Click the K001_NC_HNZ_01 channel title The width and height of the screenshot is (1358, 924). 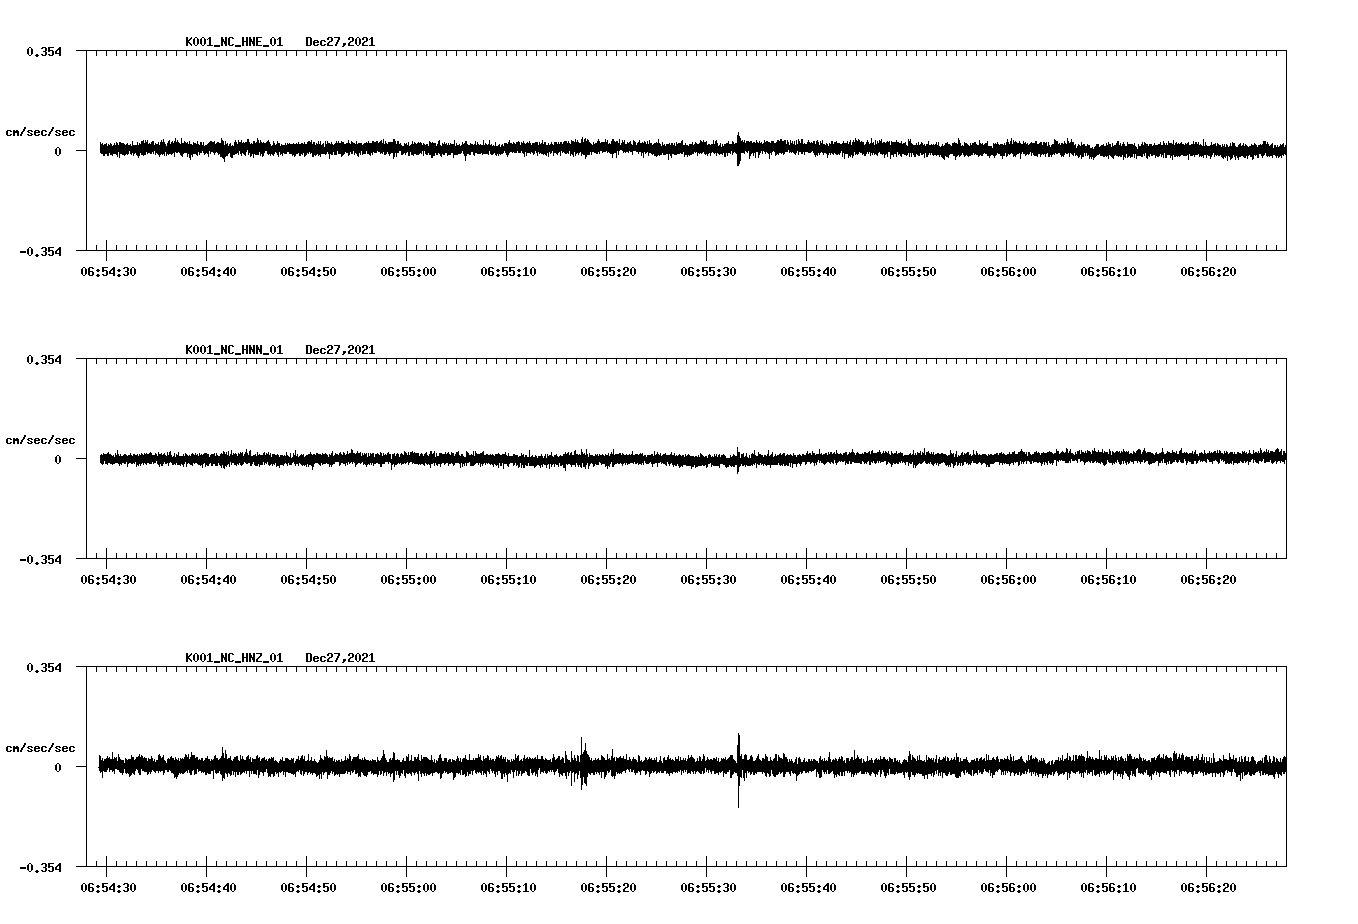coord(234,658)
